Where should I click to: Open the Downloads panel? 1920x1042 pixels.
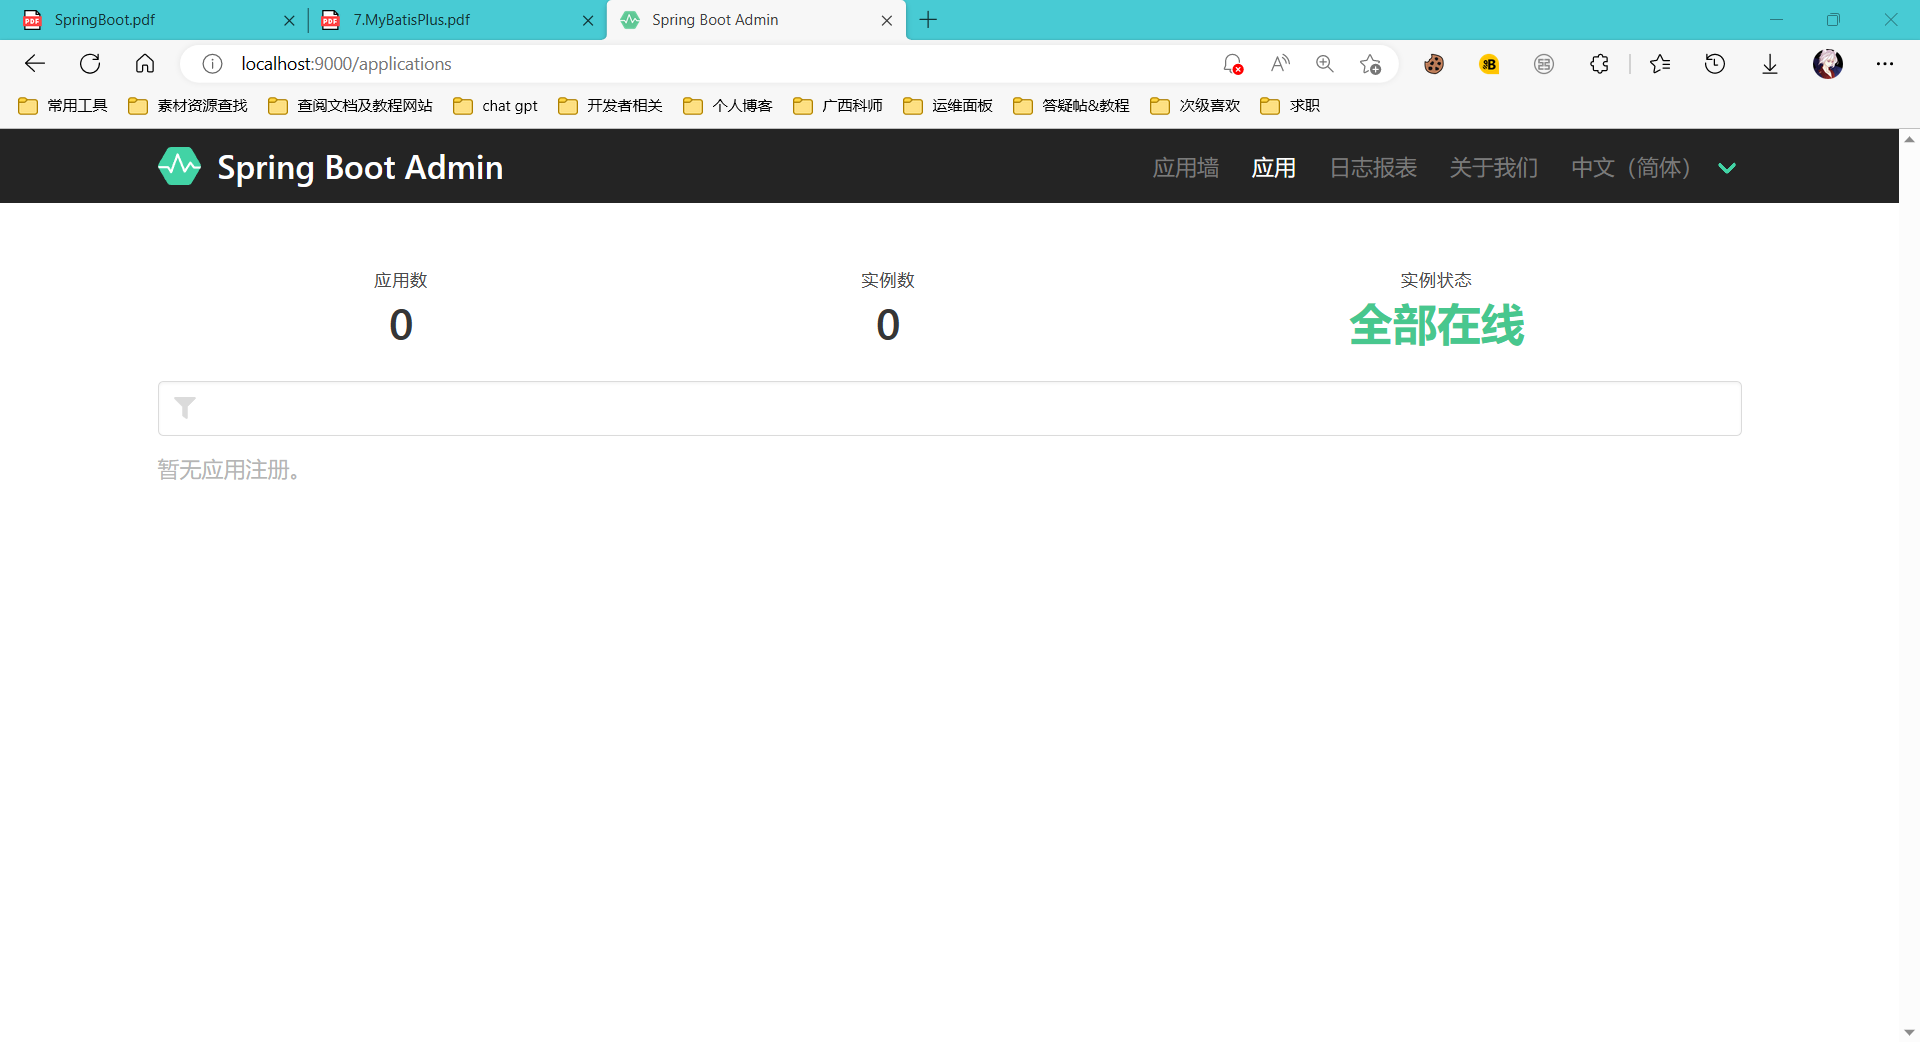click(x=1770, y=64)
